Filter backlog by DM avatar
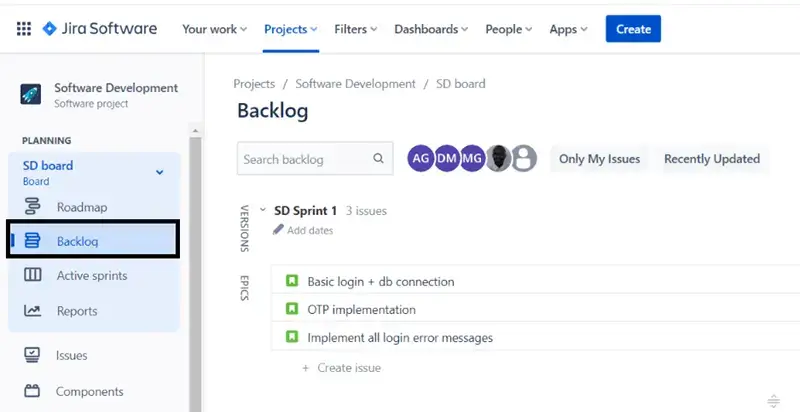The image size is (800, 412). [x=447, y=158]
